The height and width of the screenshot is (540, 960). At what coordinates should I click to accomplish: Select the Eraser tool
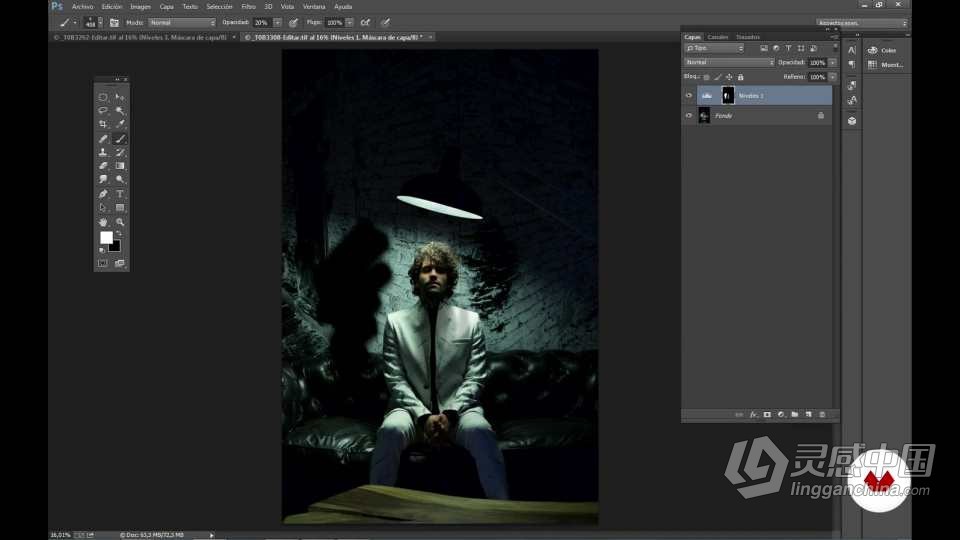click(103, 166)
